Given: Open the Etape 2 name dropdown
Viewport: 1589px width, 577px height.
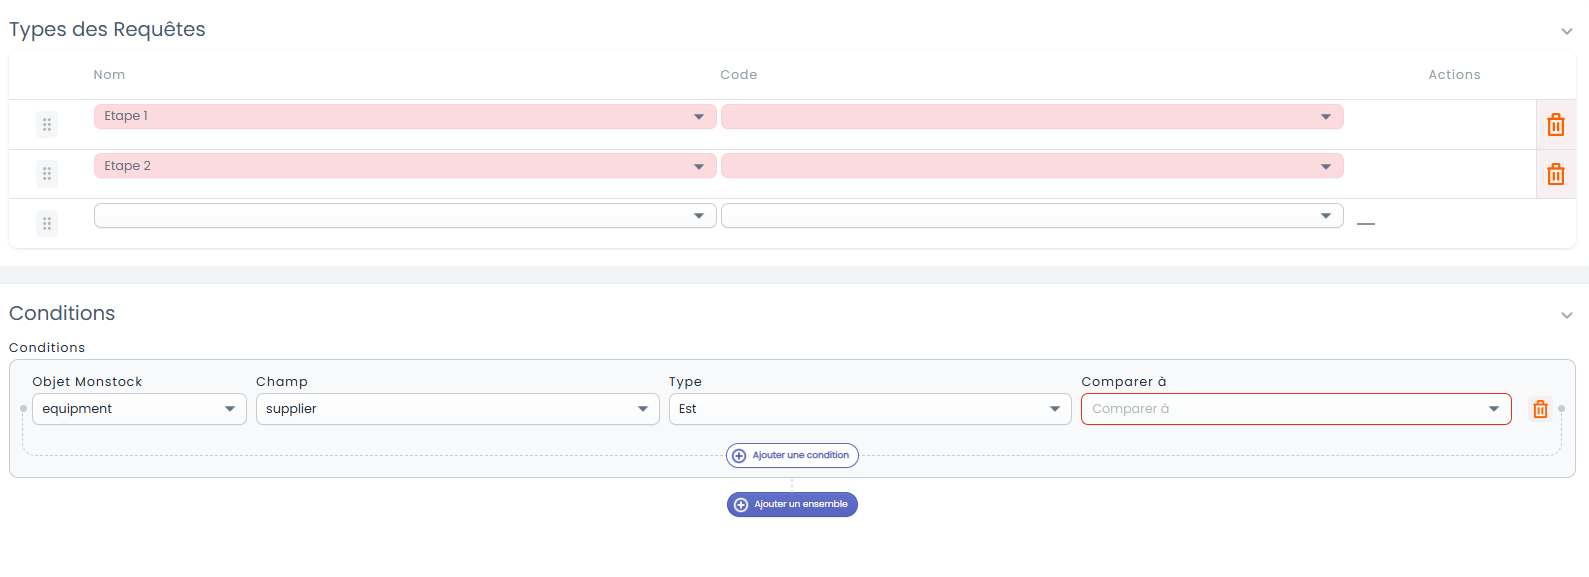Looking at the screenshot, I should pos(405,166).
